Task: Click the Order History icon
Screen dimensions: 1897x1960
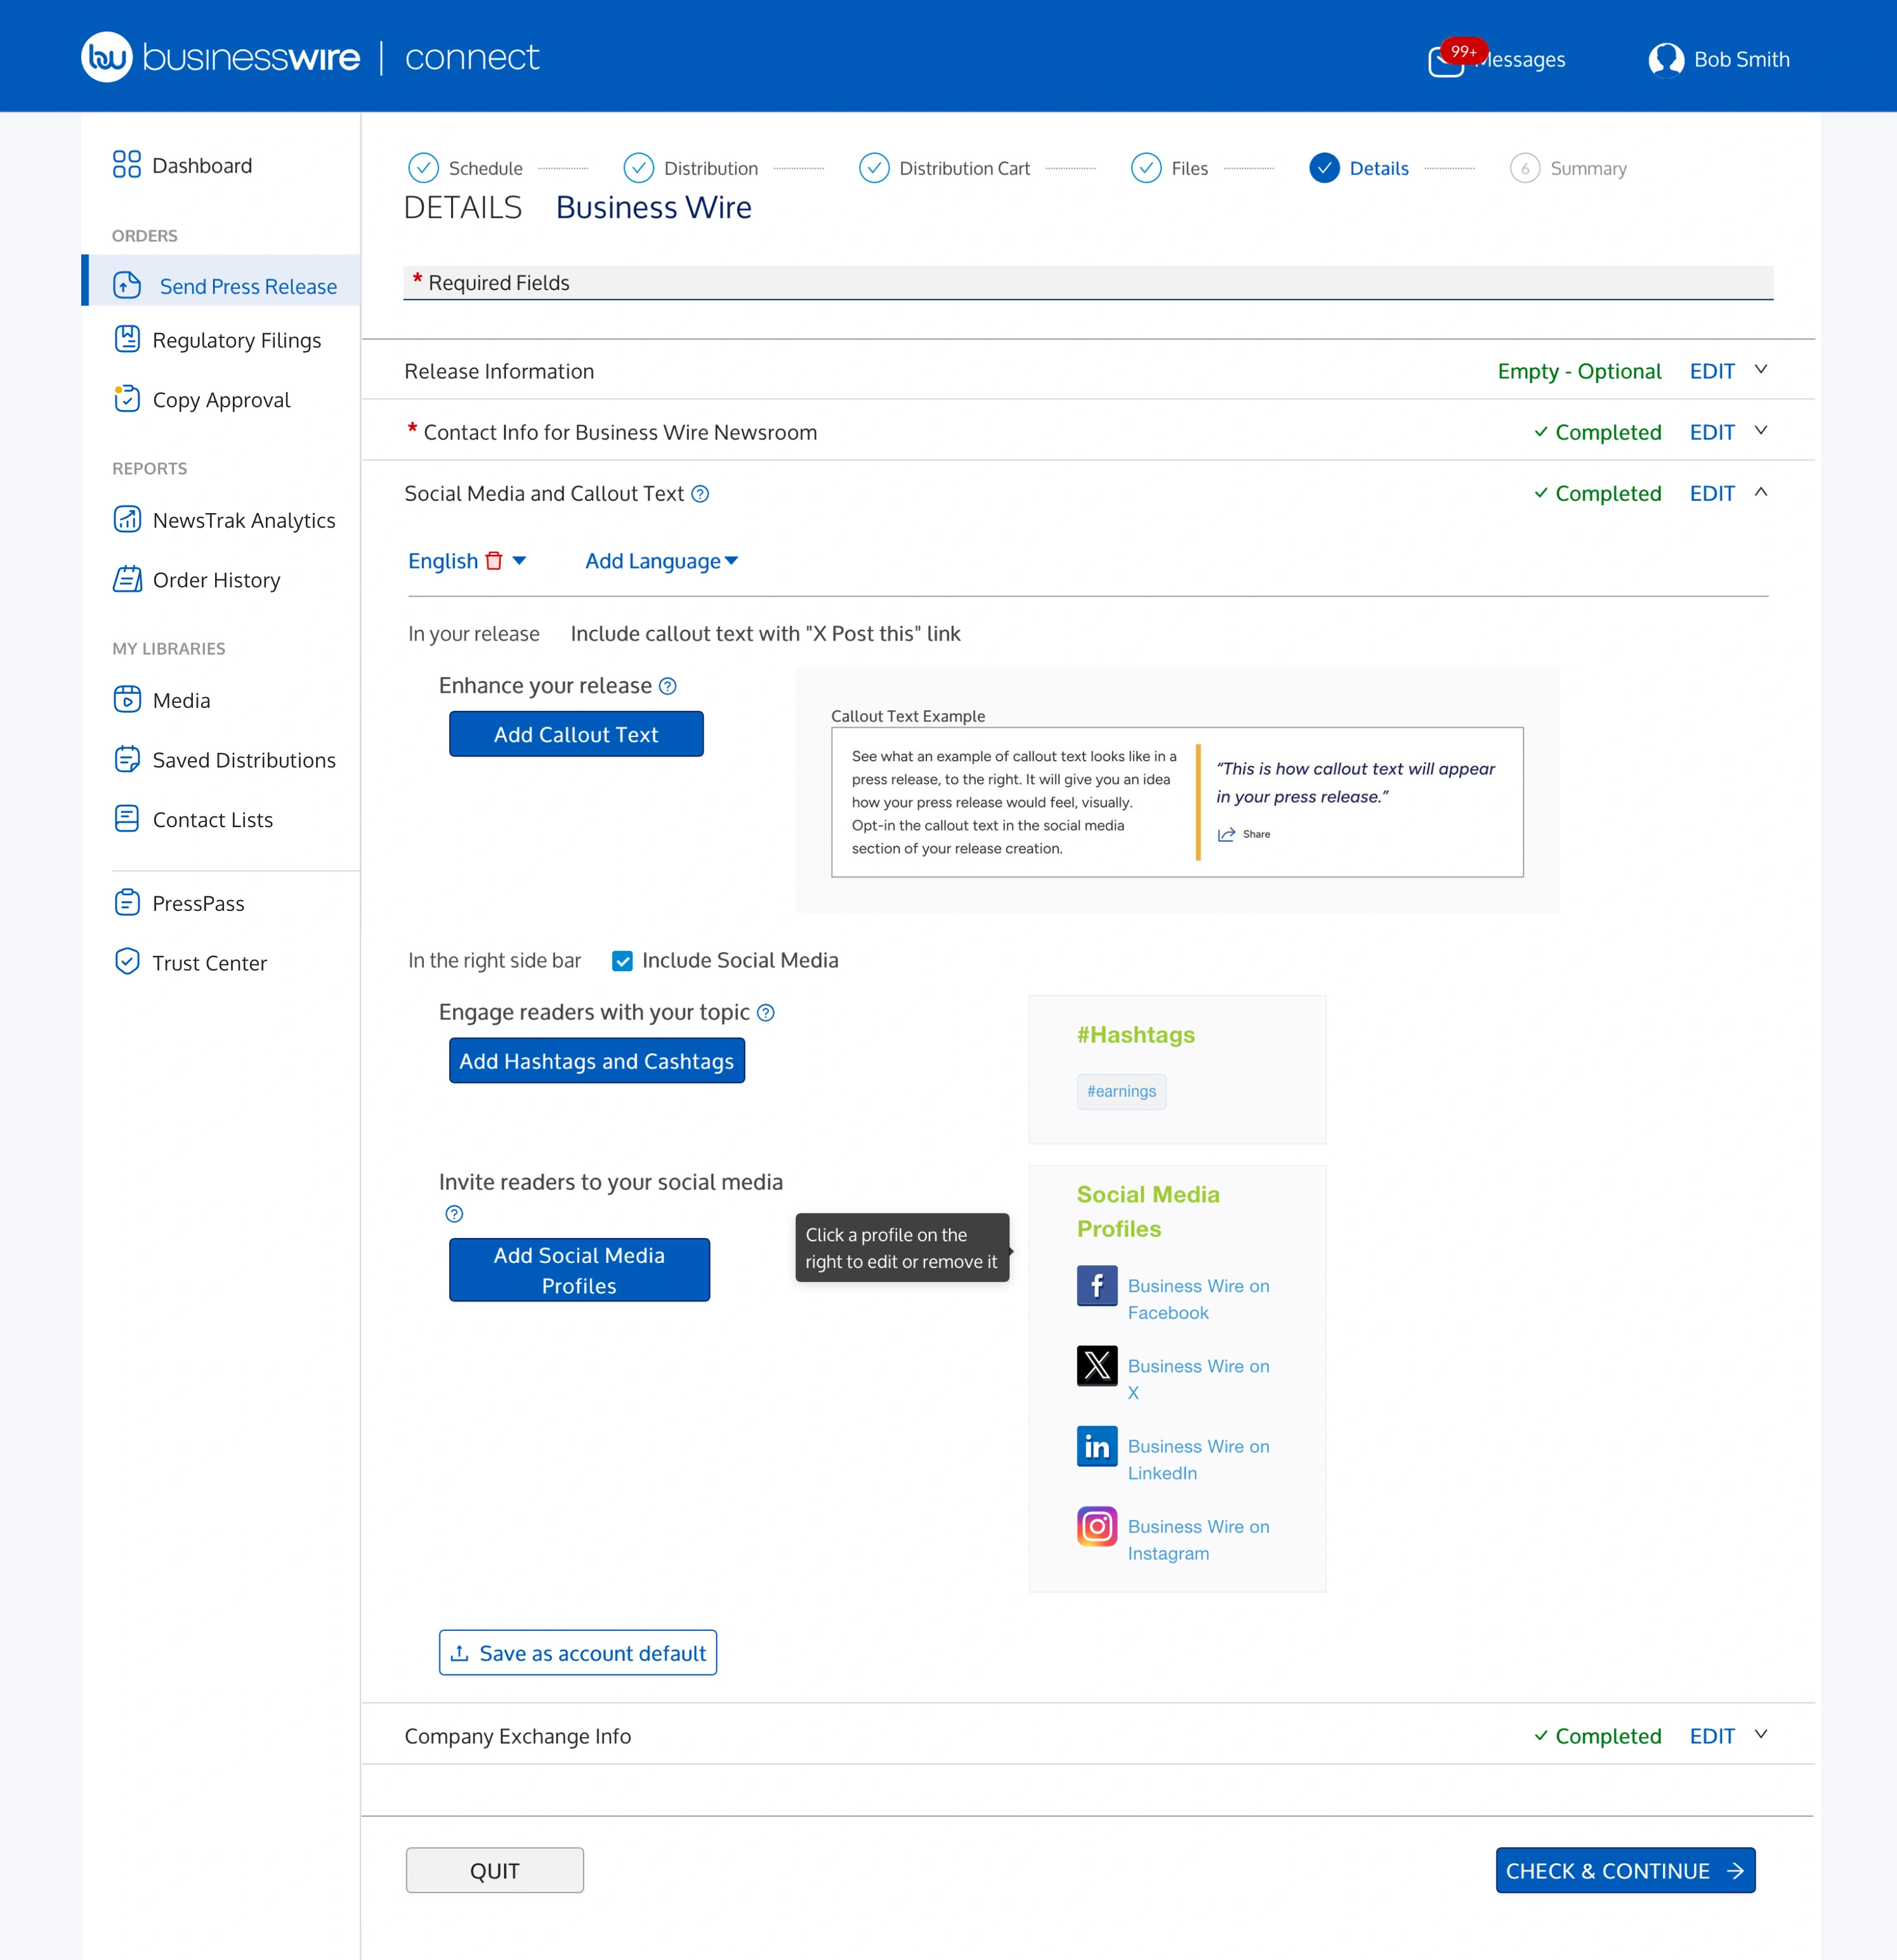Action: (x=127, y=580)
